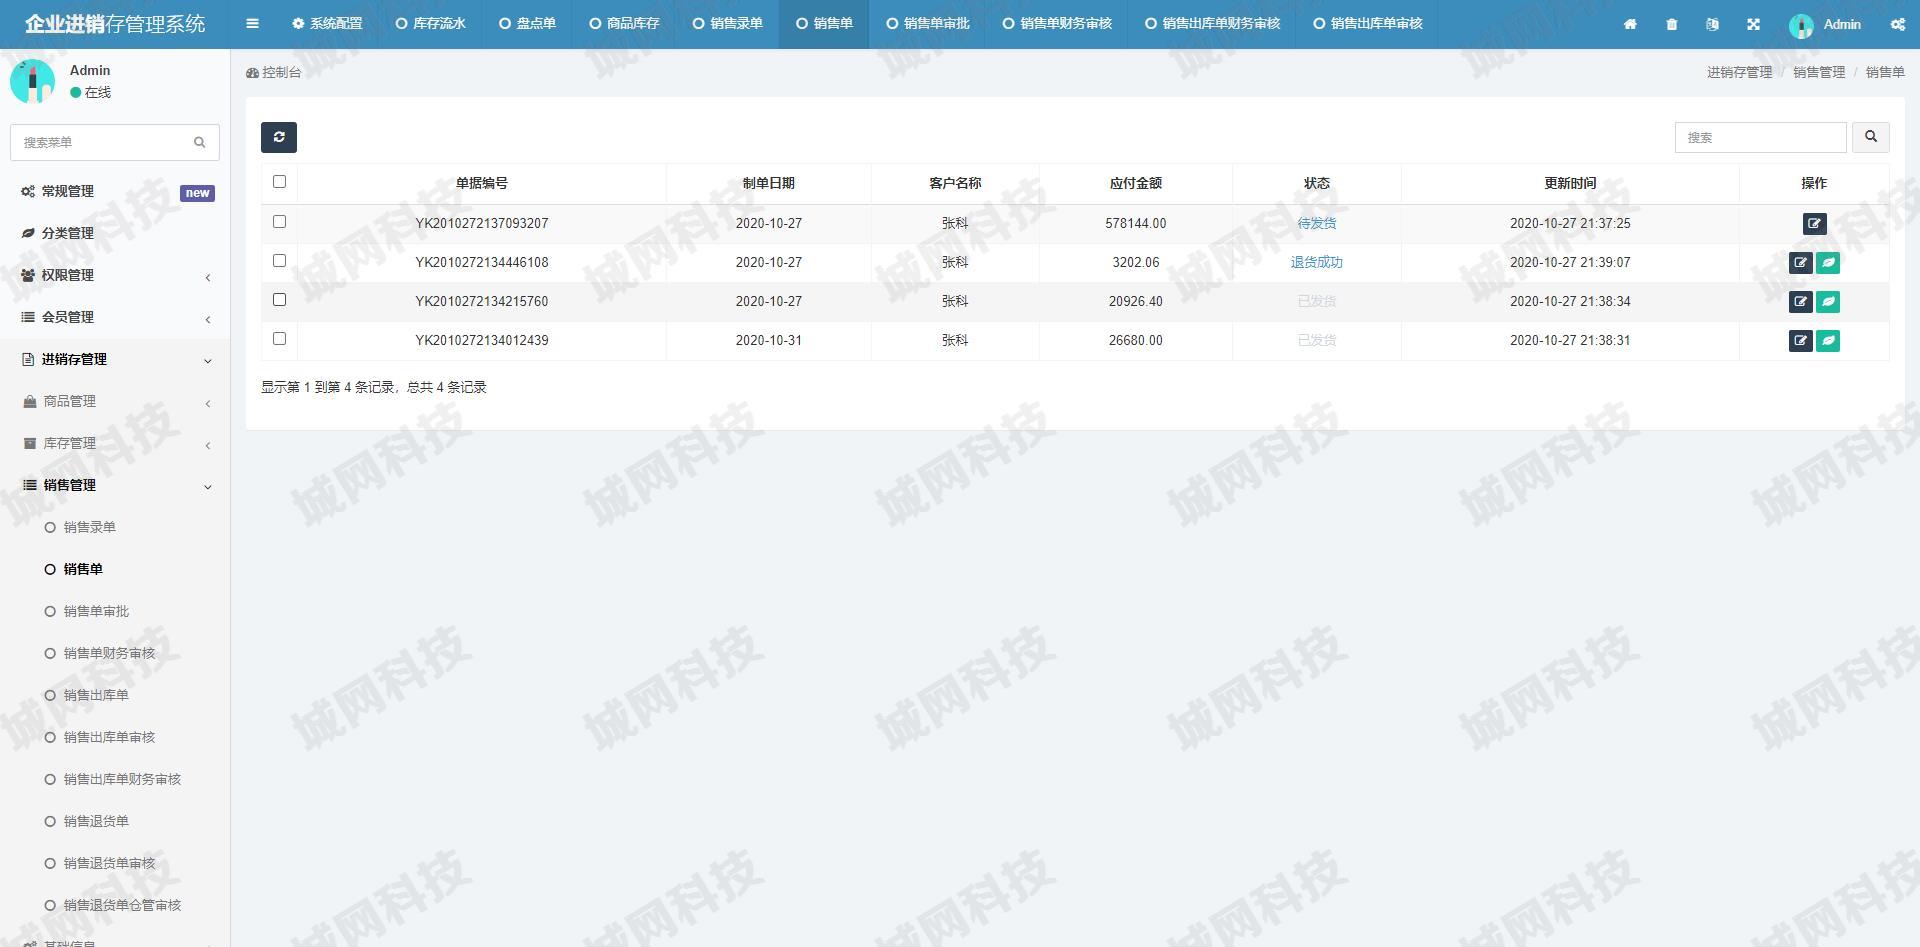
Task: Click the 退货成功 status link
Action: [1316, 263]
